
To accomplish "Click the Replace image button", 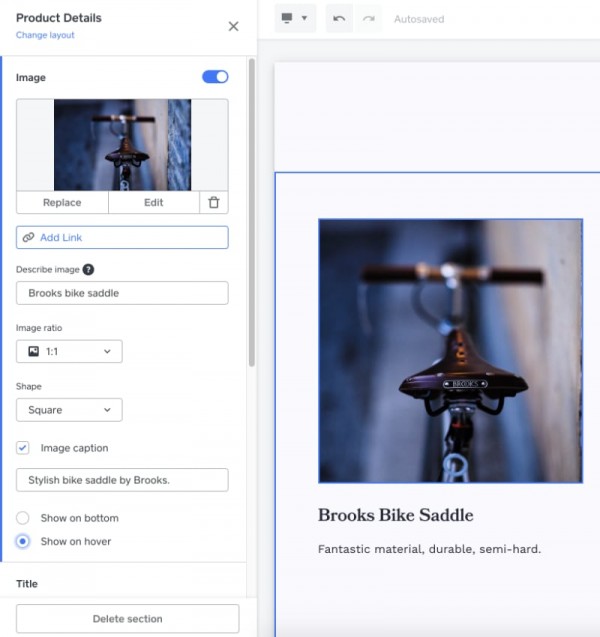I will 62,202.
